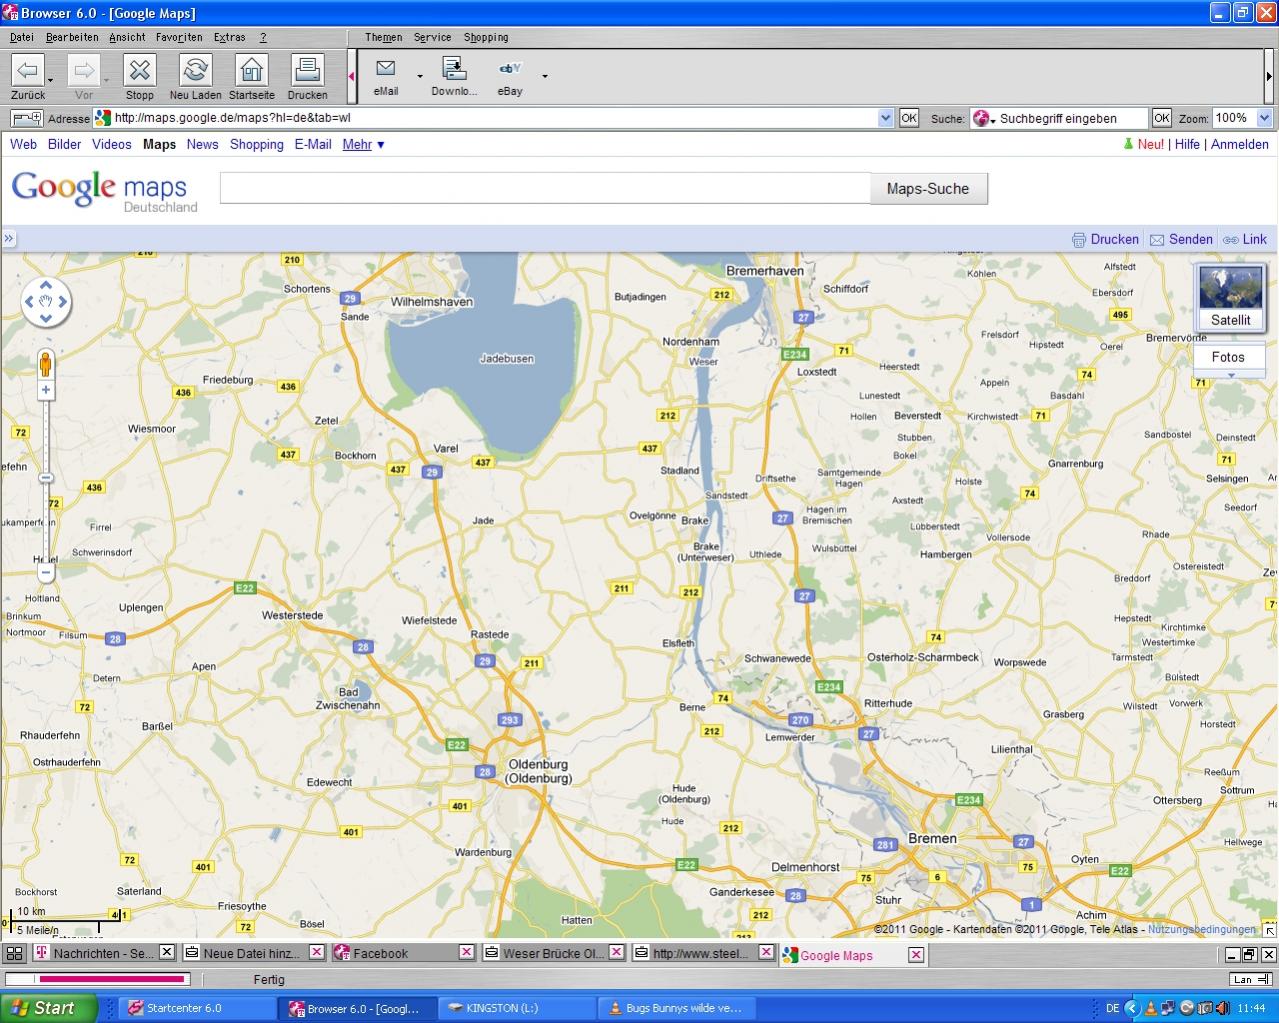Switch to the Facebook tab
This screenshot has width=1279, height=1023.
tap(380, 953)
